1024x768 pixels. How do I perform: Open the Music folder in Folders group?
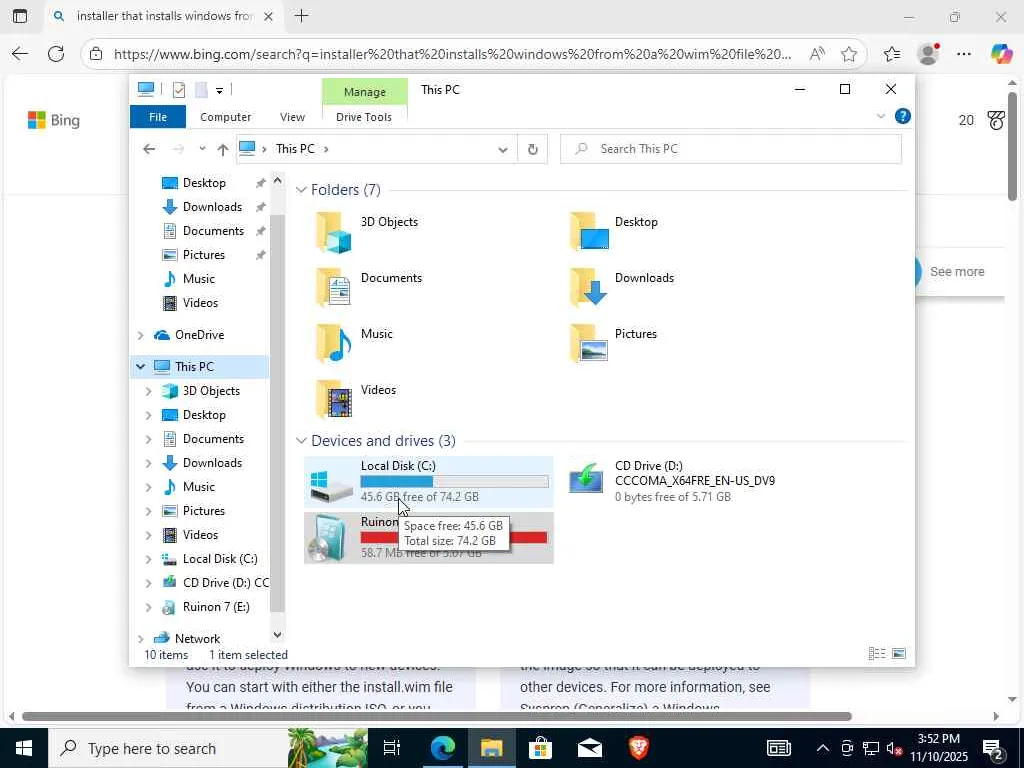[334, 344]
